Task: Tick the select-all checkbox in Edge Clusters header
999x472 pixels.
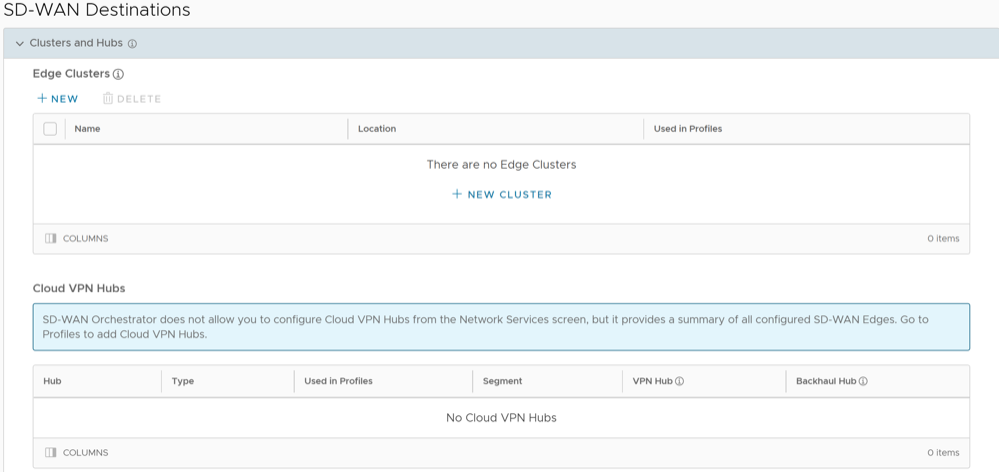Action: [x=50, y=129]
